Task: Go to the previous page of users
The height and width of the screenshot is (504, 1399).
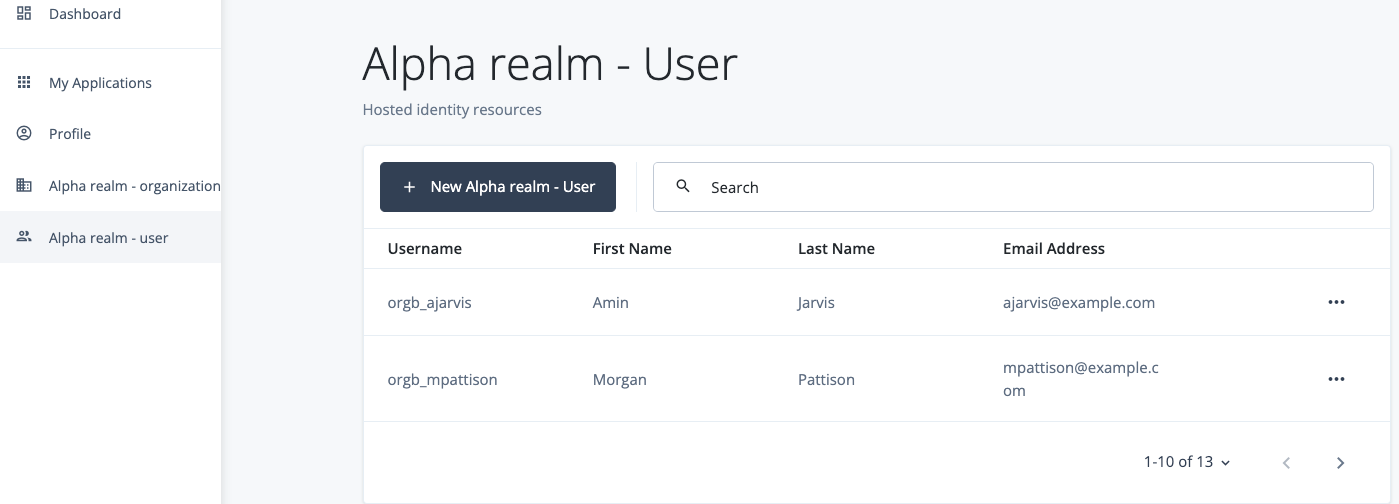Action: pyautogui.click(x=1287, y=462)
